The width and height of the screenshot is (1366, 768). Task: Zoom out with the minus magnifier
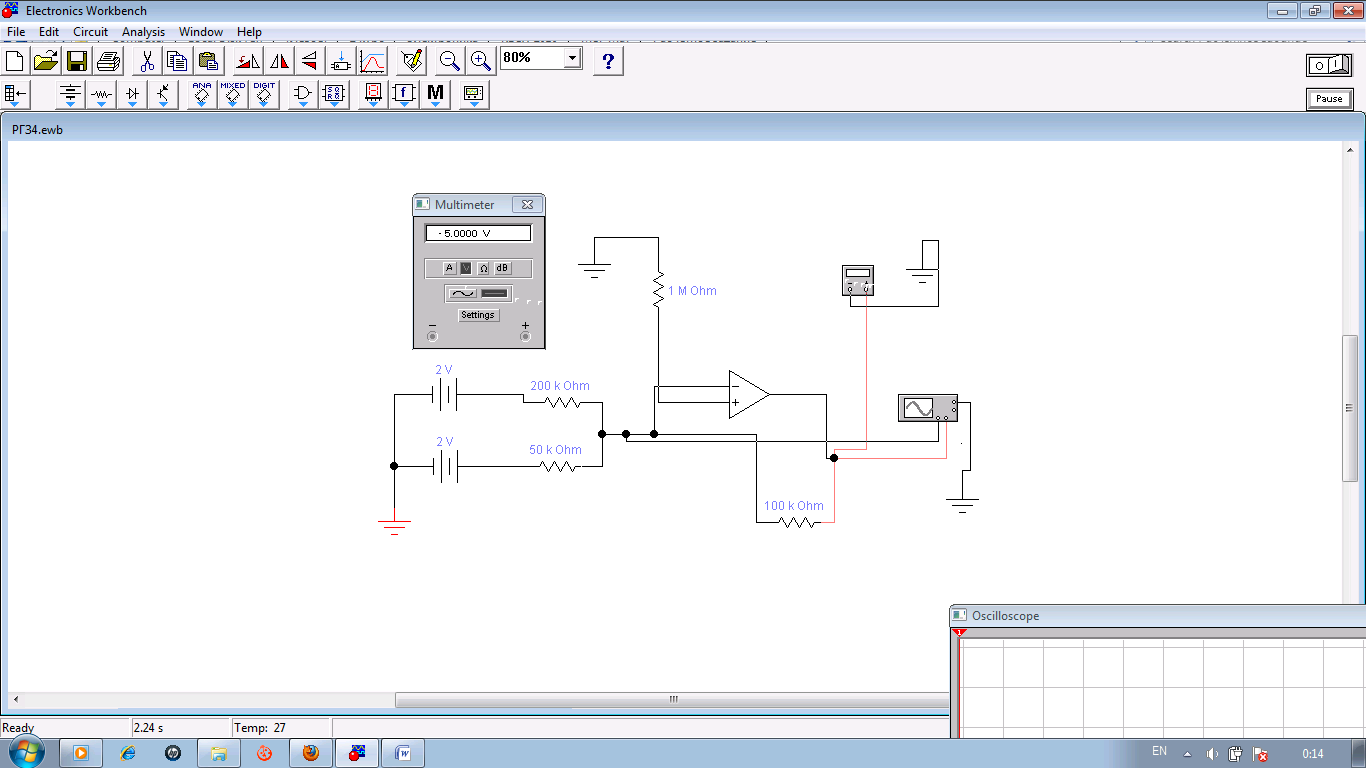click(450, 61)
